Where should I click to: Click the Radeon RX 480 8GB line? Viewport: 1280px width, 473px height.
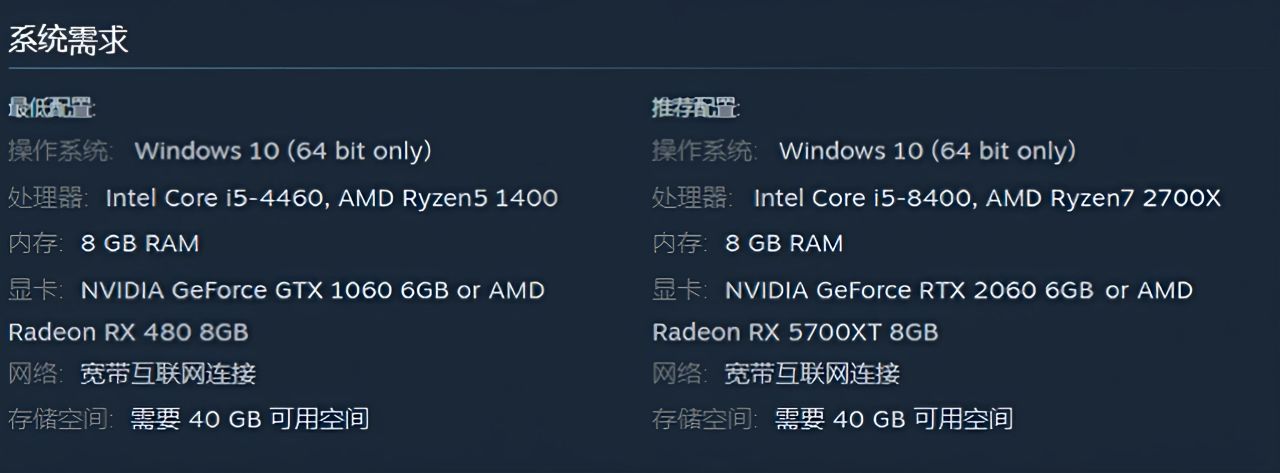coord(128,331)
